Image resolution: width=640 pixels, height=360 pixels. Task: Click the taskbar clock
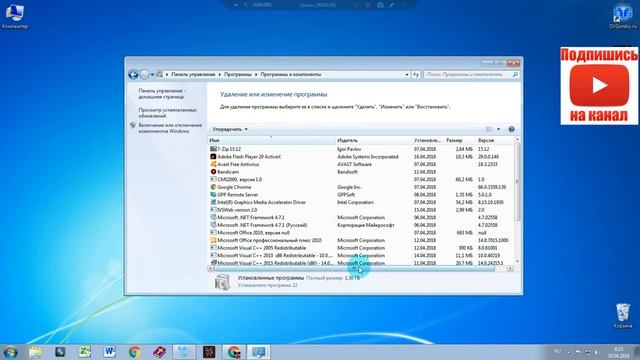click(x=618, y=352)
